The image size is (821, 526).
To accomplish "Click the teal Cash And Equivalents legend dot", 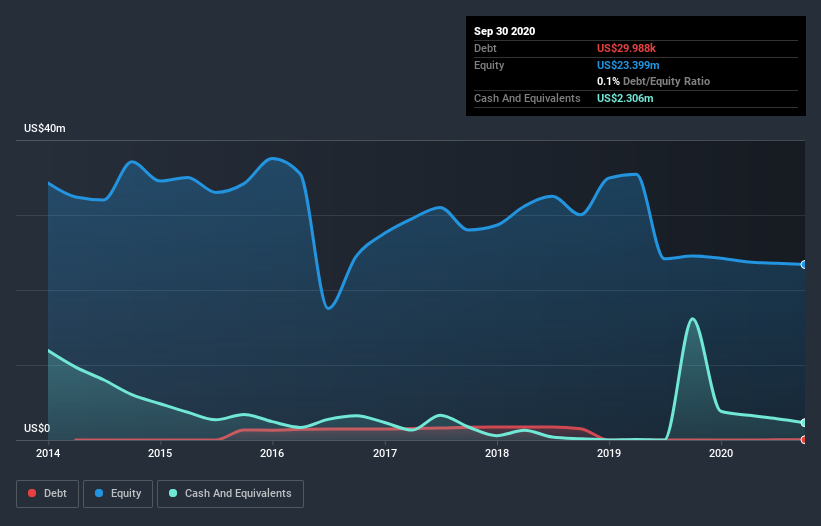I will [x=174, y=494].
